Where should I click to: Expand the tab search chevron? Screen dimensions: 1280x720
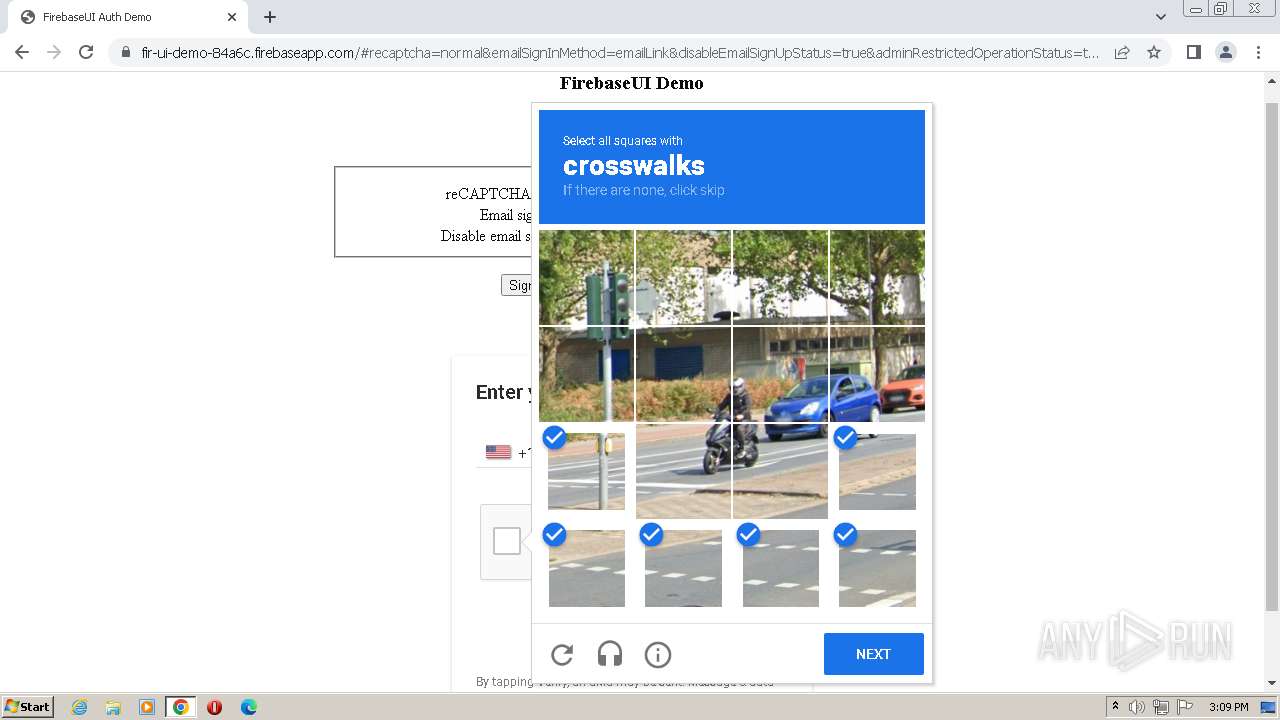pyautogui.click(x=1160, y=17)
